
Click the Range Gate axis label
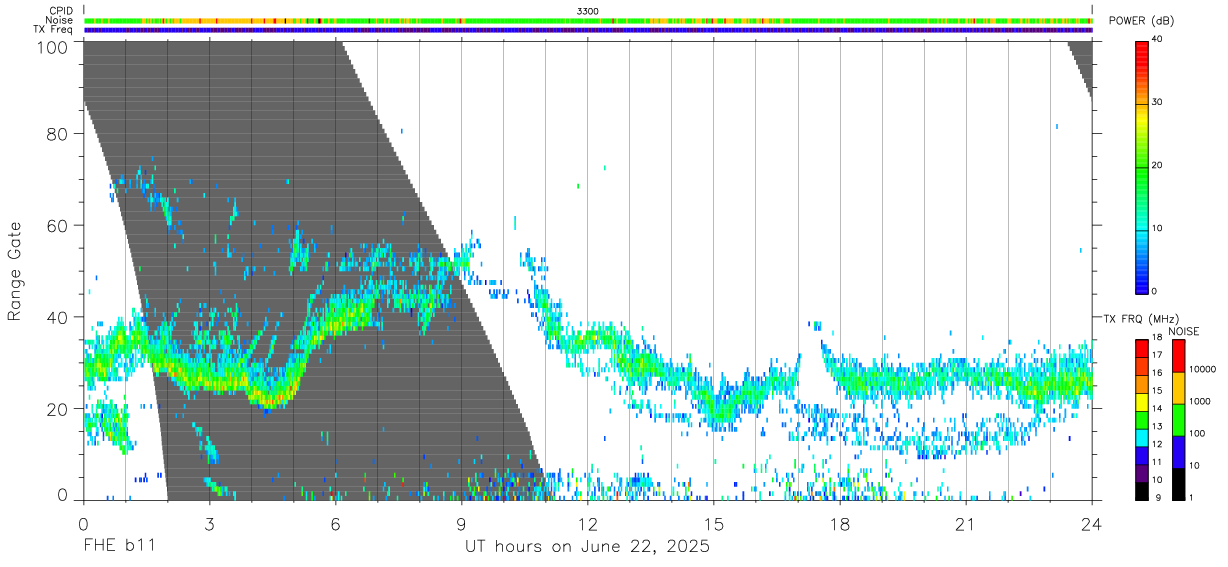[15, 271]
